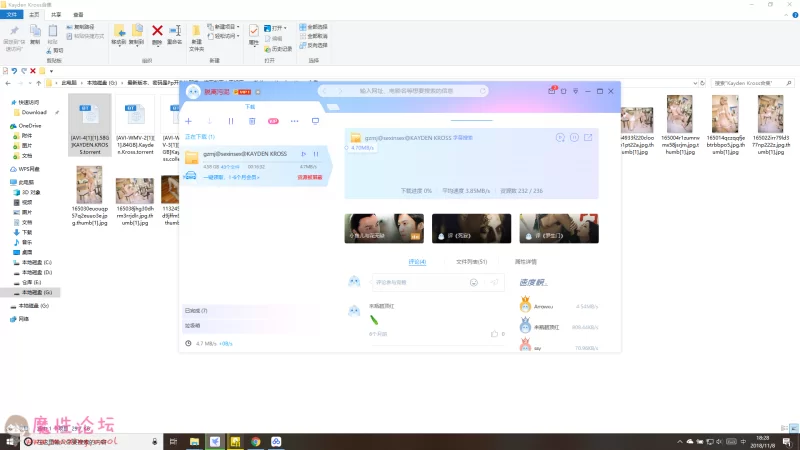Open the third video thumbnail 评《罗生门》
Screen dimensions: 800x450
point(559,228)
